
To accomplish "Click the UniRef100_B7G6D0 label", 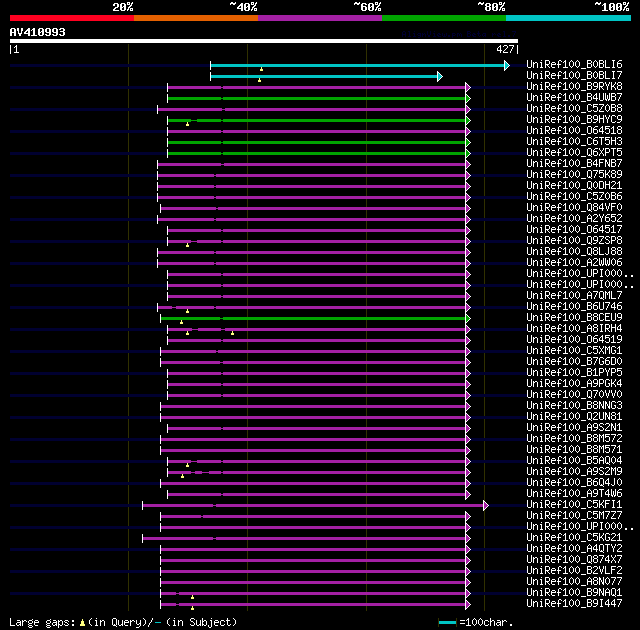I will point(574,362).
